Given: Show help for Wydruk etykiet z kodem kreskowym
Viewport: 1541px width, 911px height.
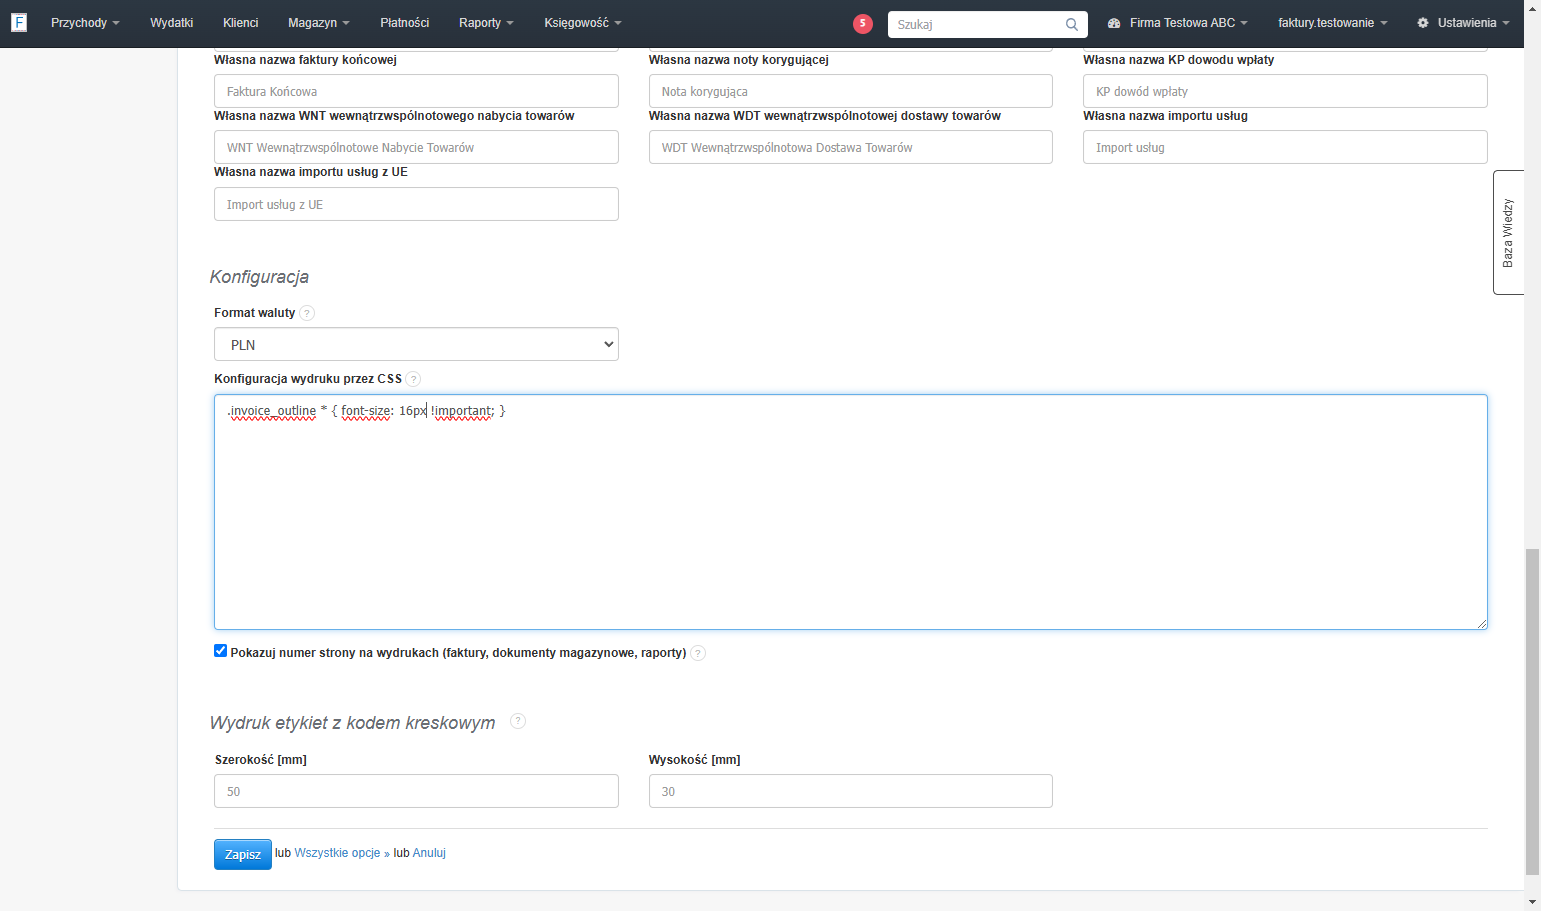Looking at the screenshot, I should pos(518,721).
